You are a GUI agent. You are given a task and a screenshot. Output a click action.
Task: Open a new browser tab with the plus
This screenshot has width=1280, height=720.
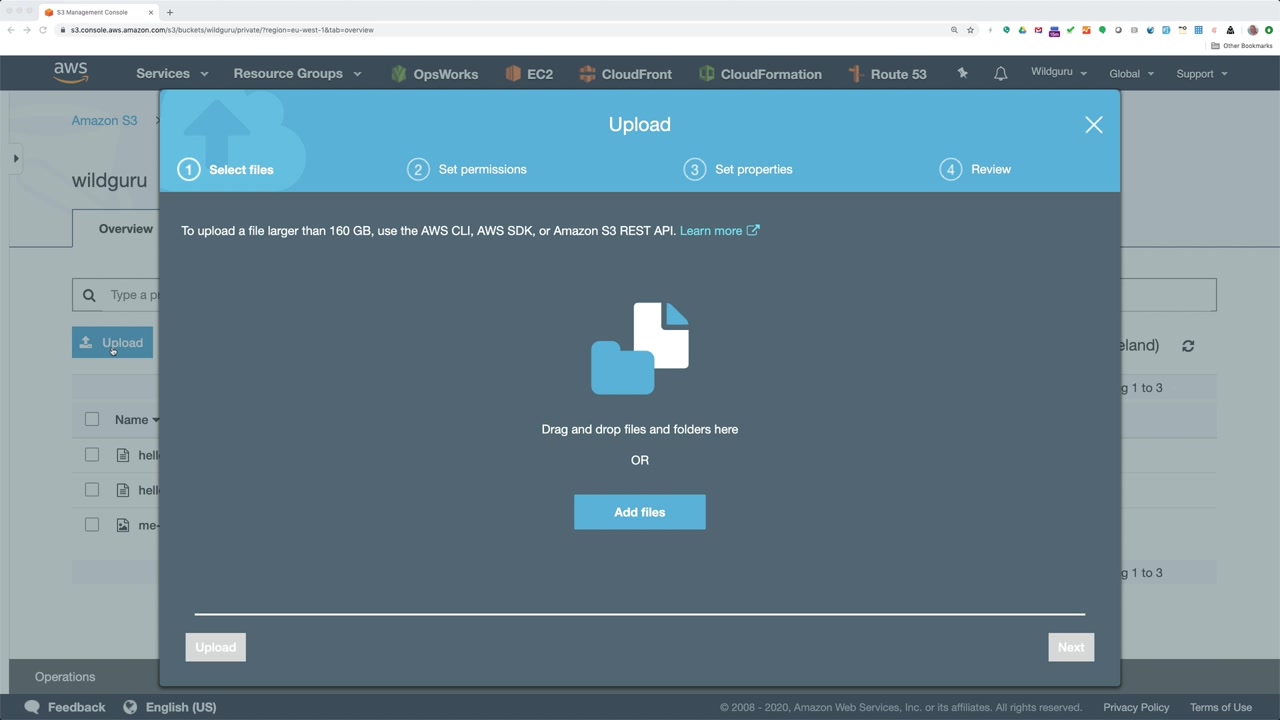pos(170,12)
